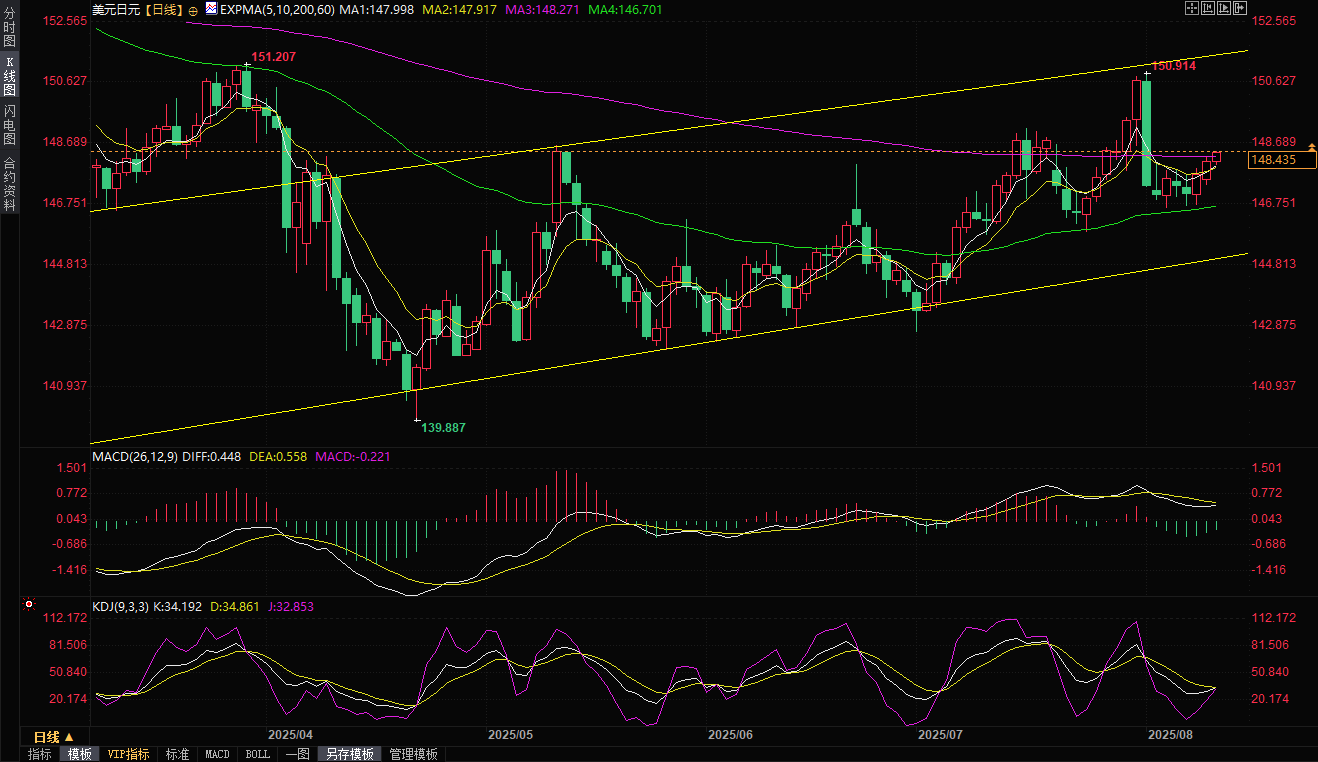Click the 美元日元【日线】 chart title

(136, 9)
